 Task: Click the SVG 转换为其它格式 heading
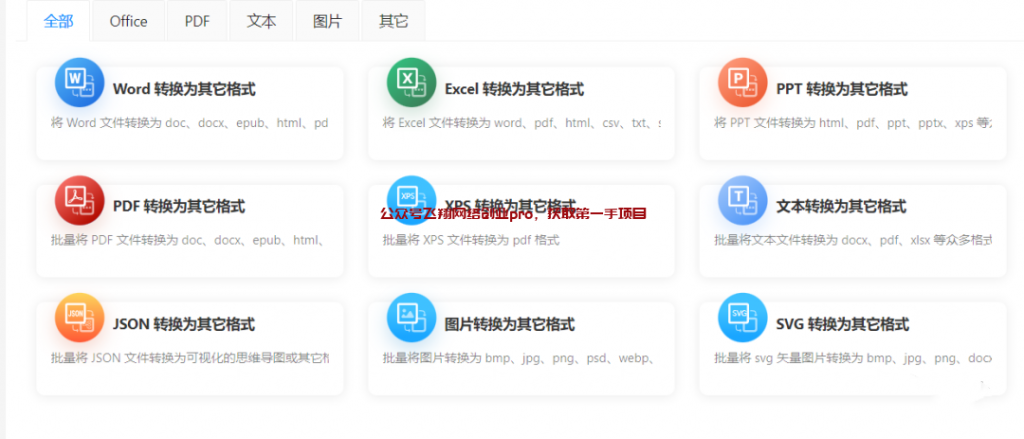click(843, 325)
